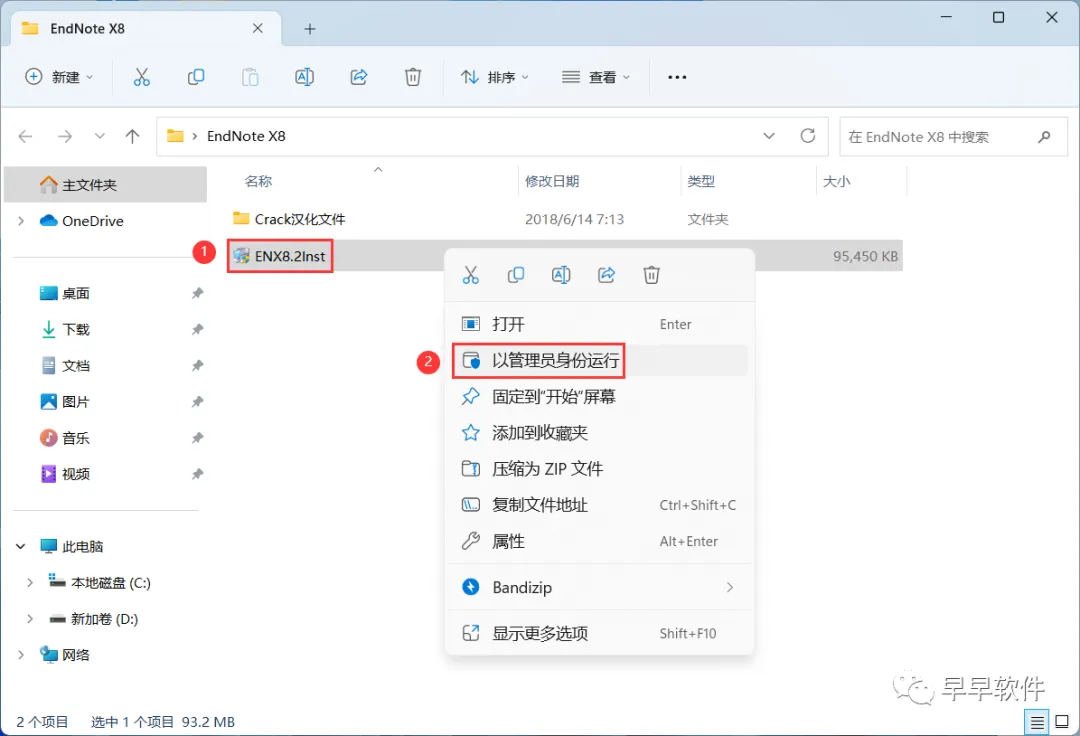Click EndNote X8 in the address path
The width and height of the screenshot is (1080, 736).
point(246,136)
